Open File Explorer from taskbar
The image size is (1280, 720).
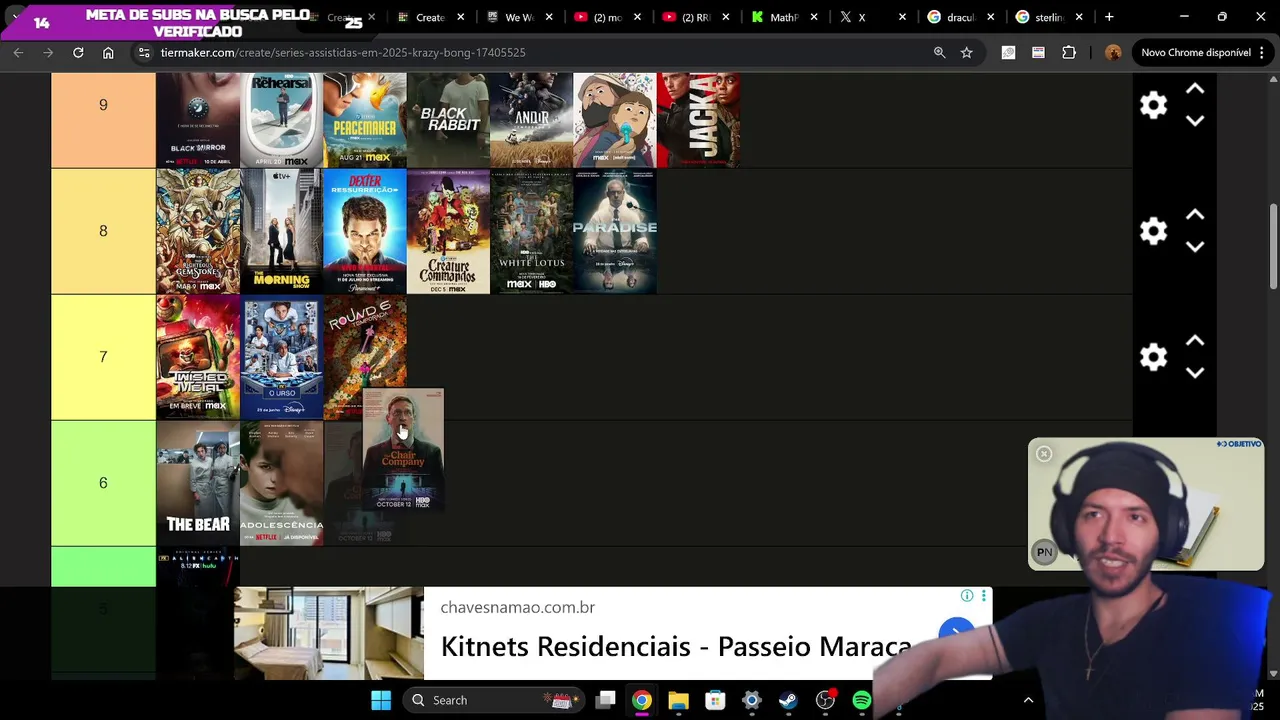[678, 700]
